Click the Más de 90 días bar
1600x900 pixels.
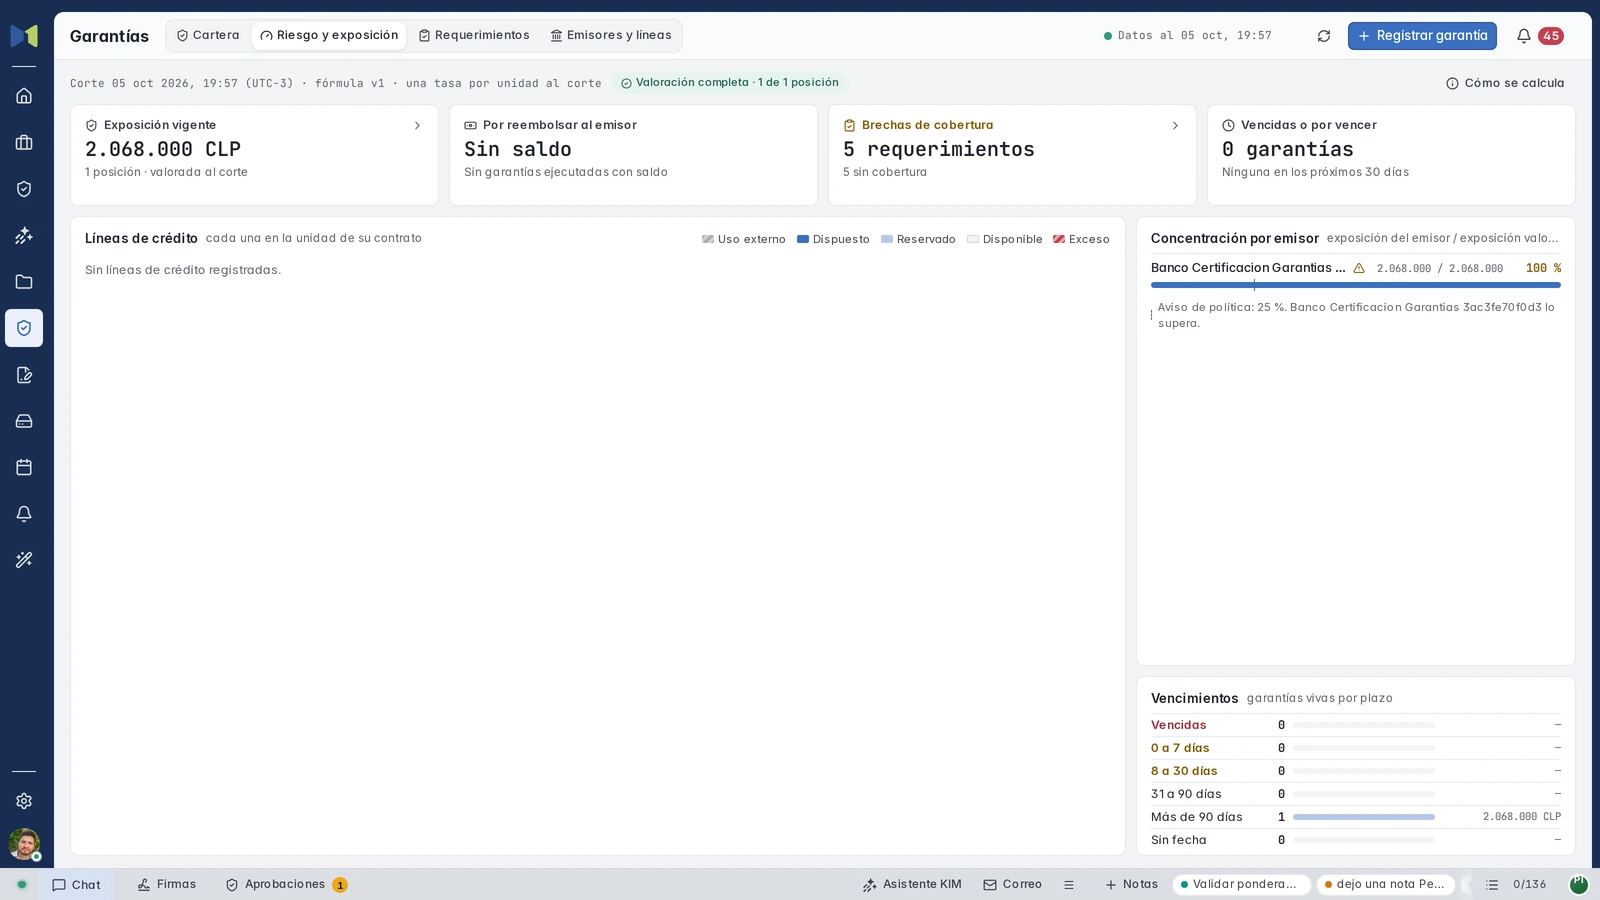point(1364,817)
